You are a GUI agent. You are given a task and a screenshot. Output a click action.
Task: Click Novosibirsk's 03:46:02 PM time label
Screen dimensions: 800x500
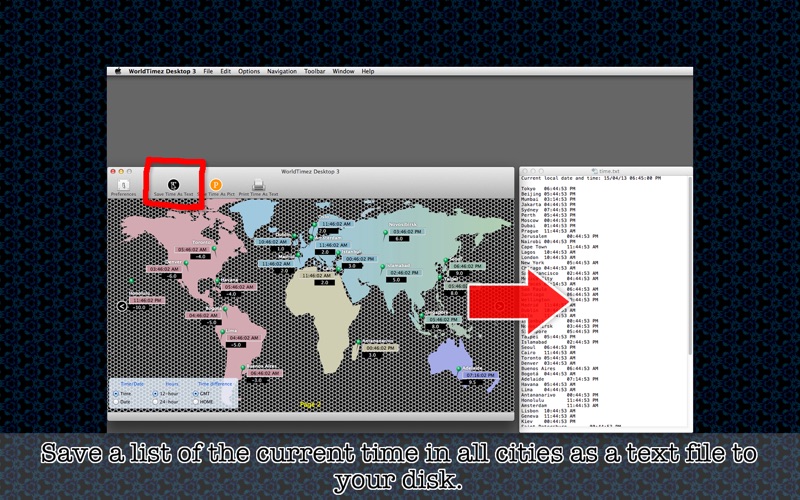click(x=407, y=232)
